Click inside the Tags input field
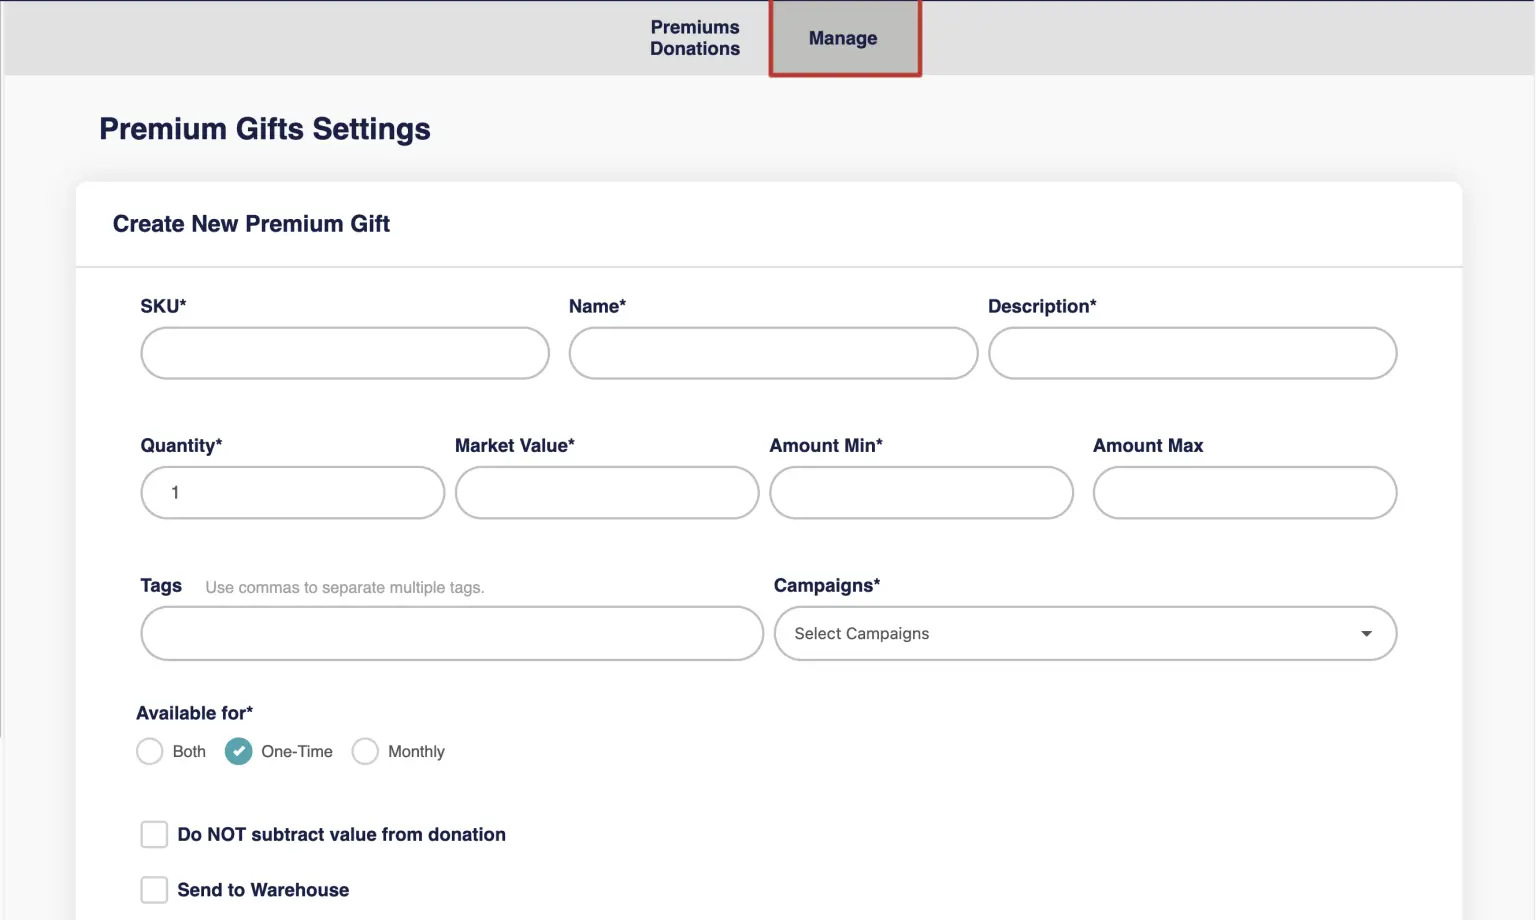Viewport: 1536px width, 920px height. click(x=451, y=633)
